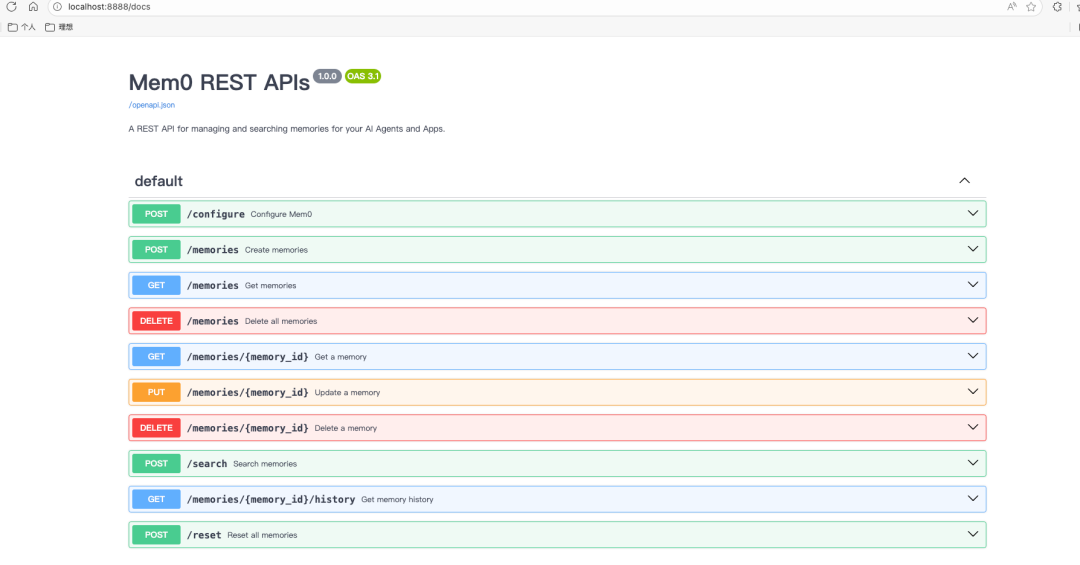Click the POST badge for Create memories
1080x565 pixels.
(156, 249)
